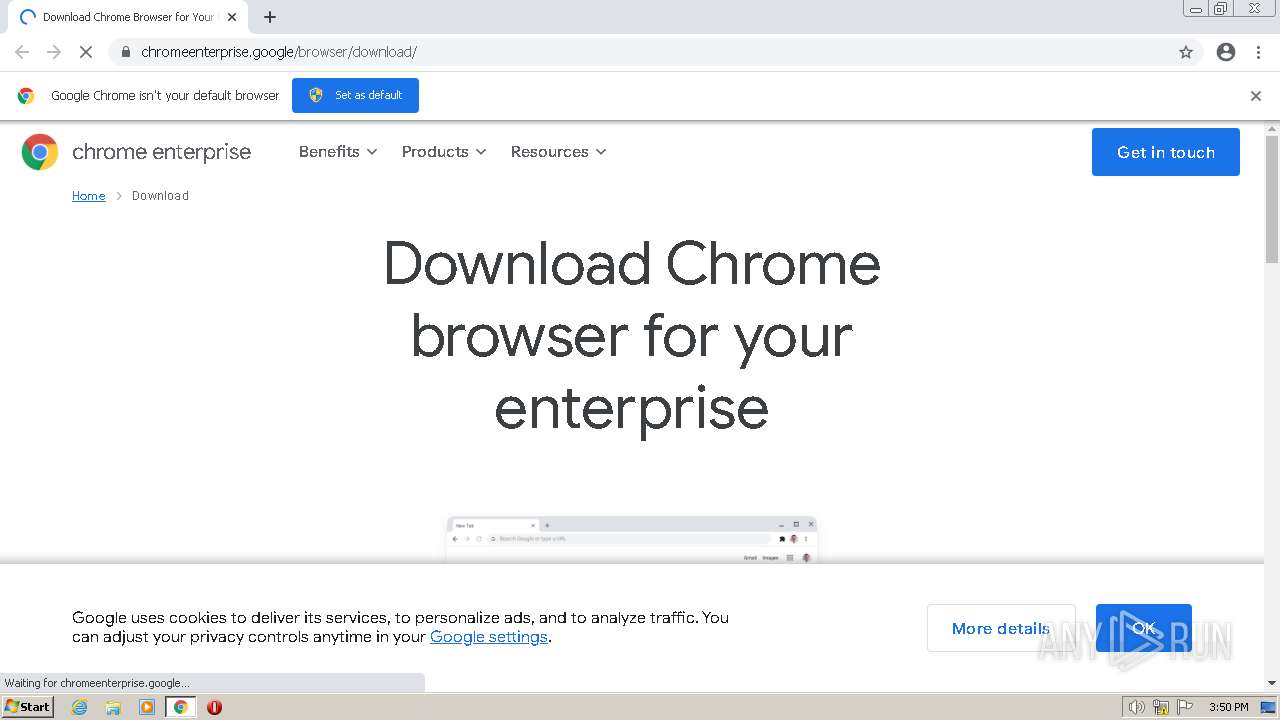Viewport: 1280px width, 720px height.
Task: Click the scrollbar down arrow
Action: pyautogui.click(x=1272, y=683)
